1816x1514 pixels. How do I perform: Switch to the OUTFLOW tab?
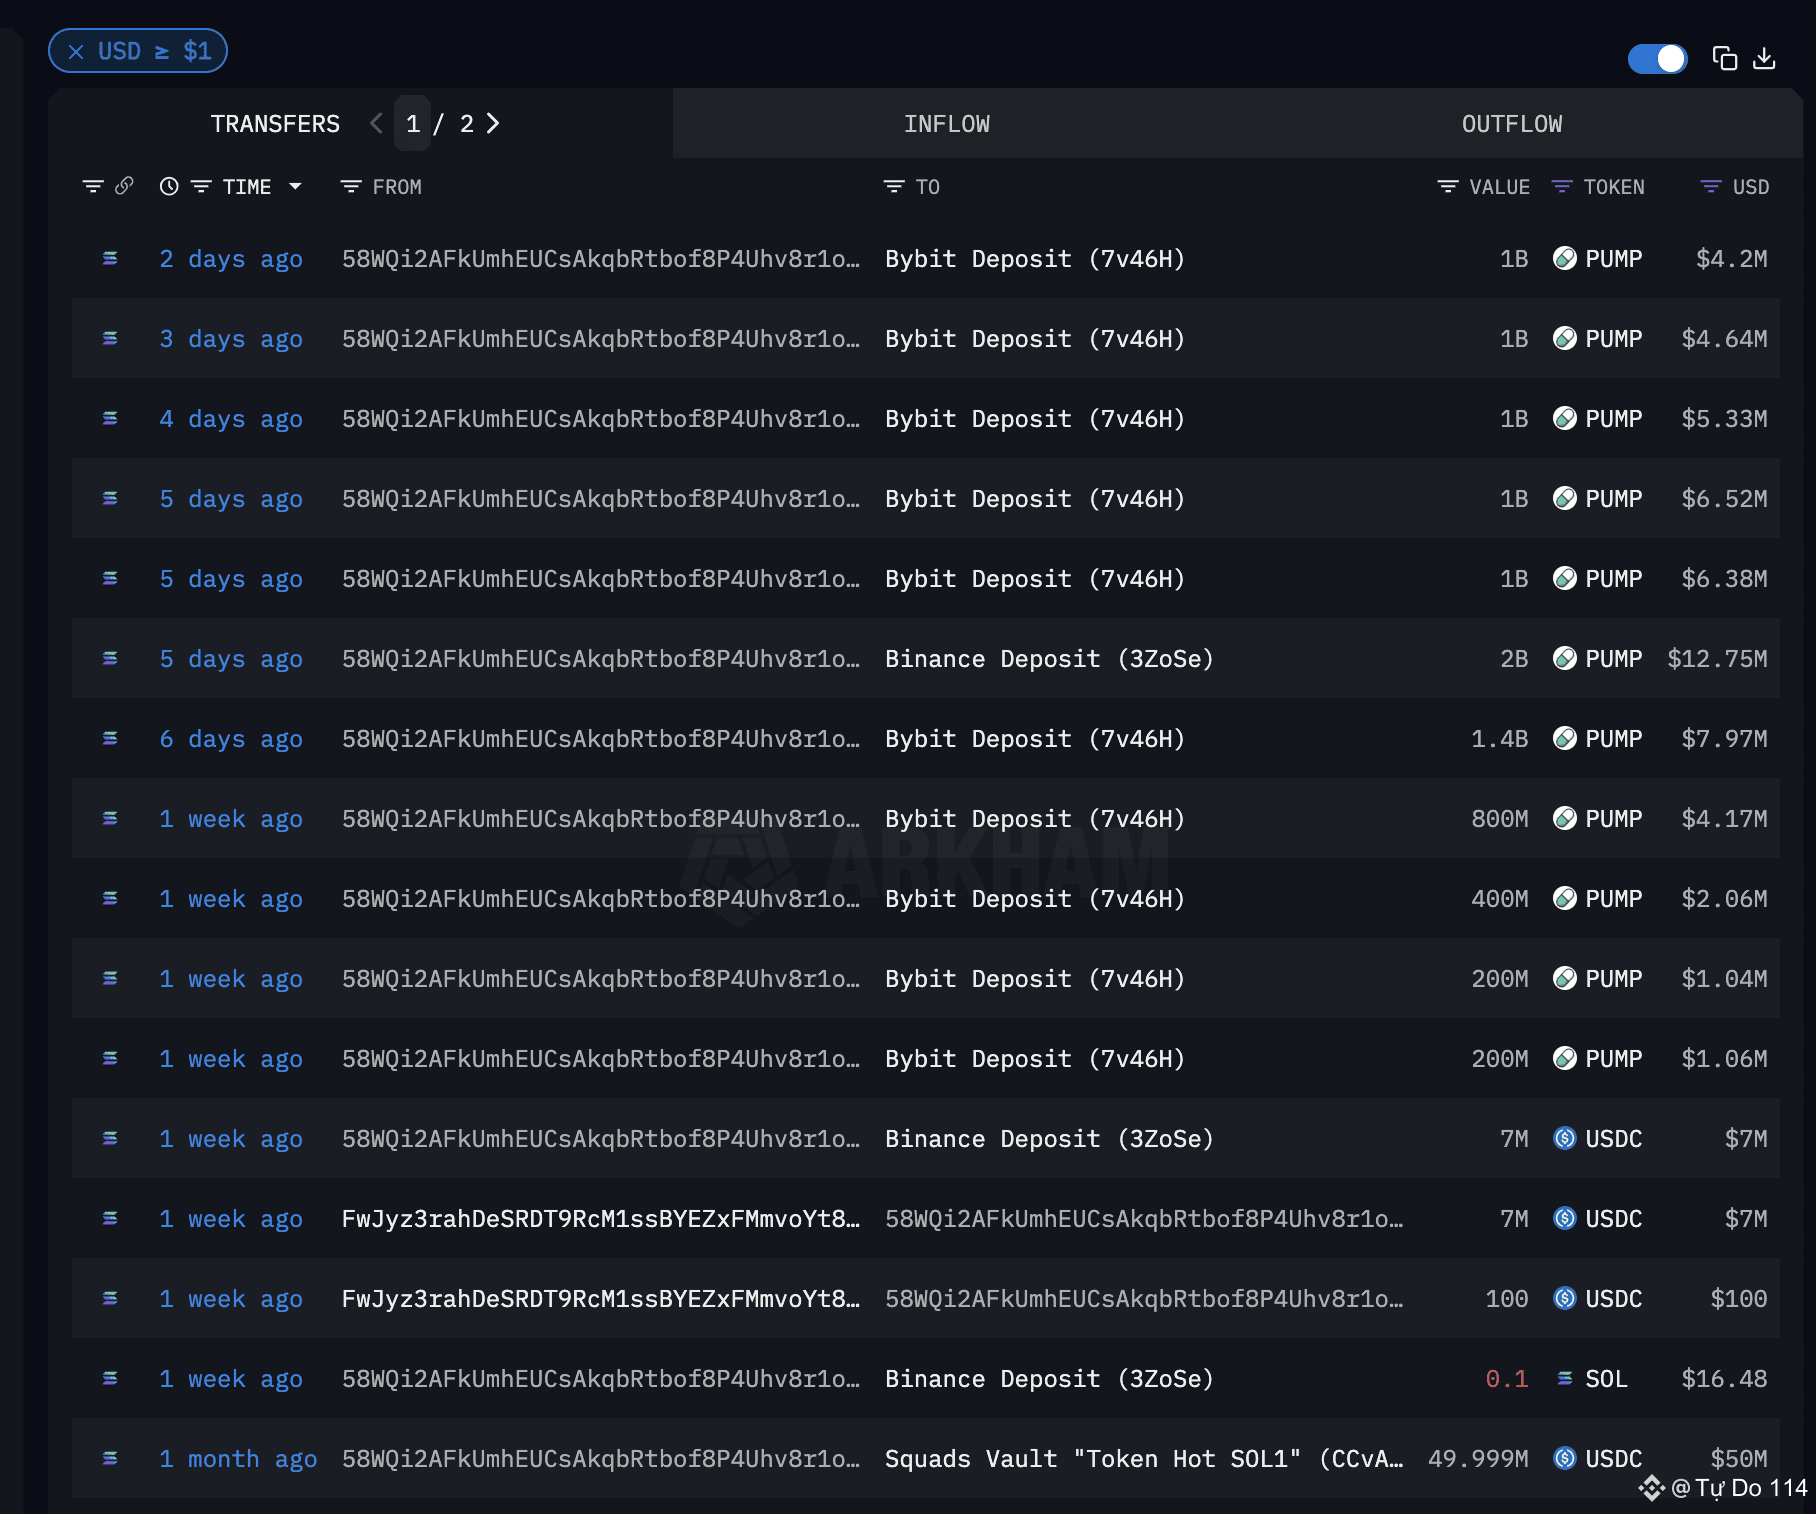point(1511,124)
